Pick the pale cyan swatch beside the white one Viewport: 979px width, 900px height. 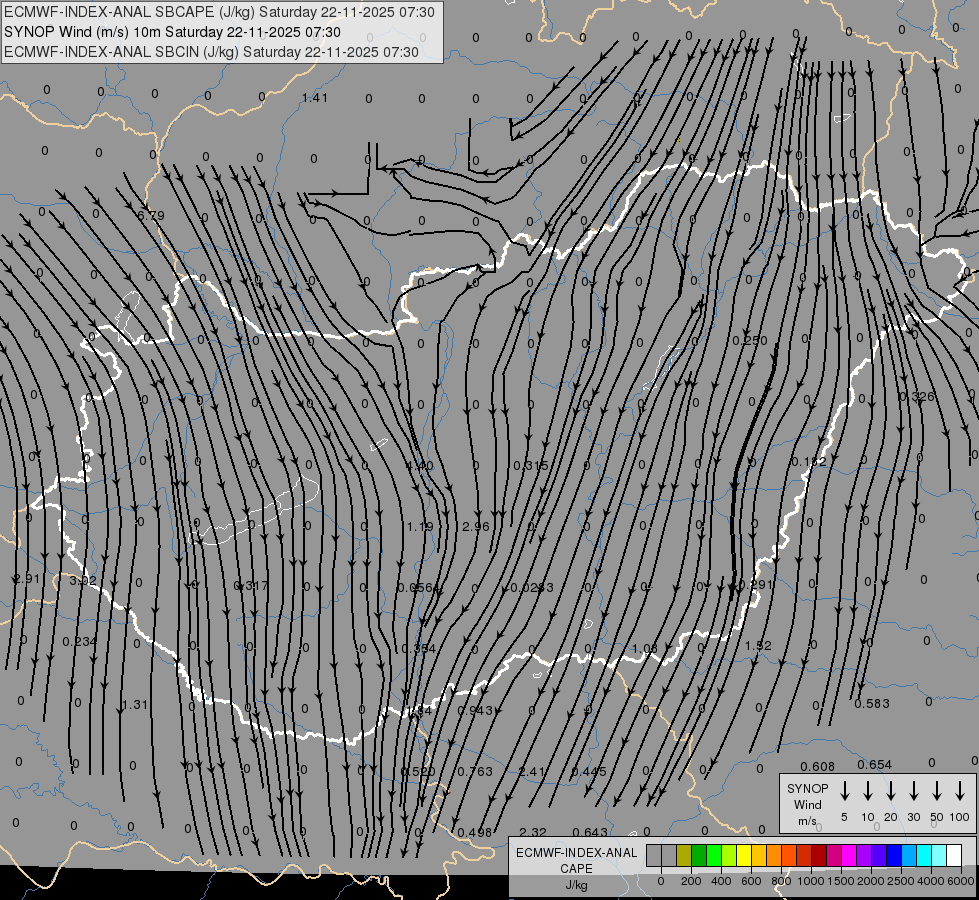point(939,856)
